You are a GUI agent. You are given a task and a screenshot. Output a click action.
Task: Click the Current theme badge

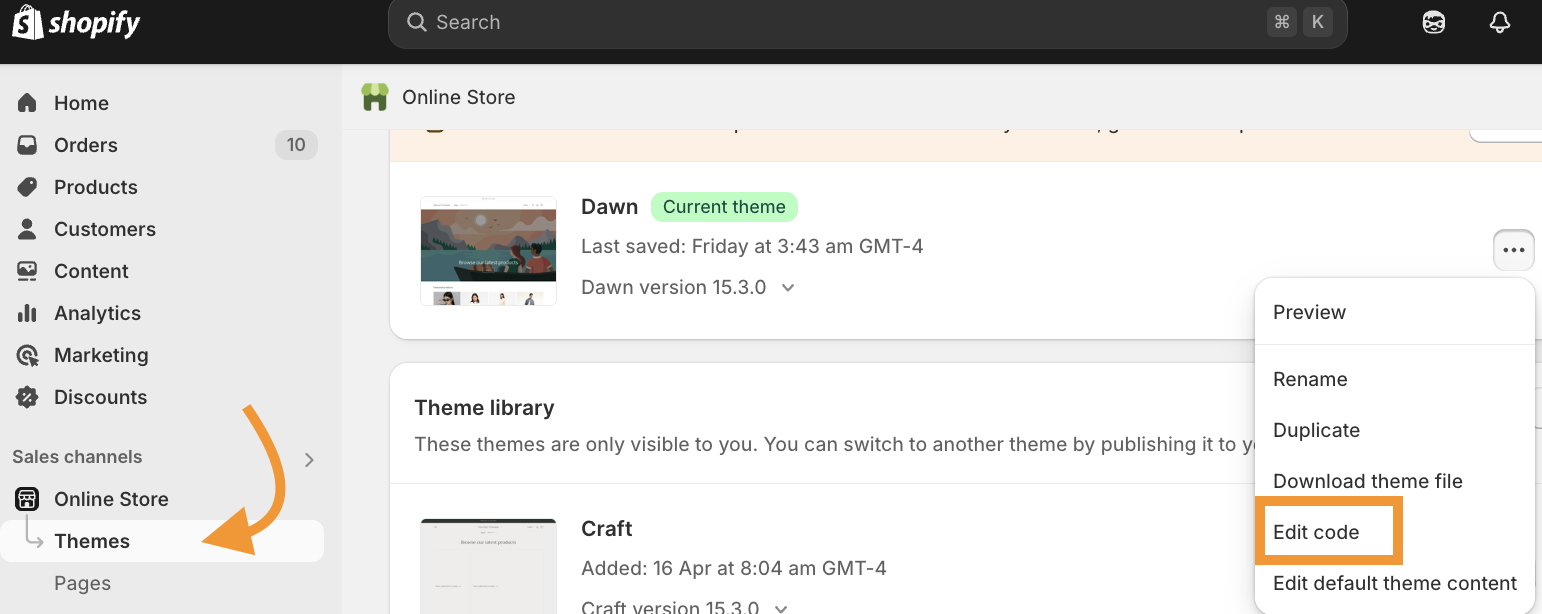(724, 207)
